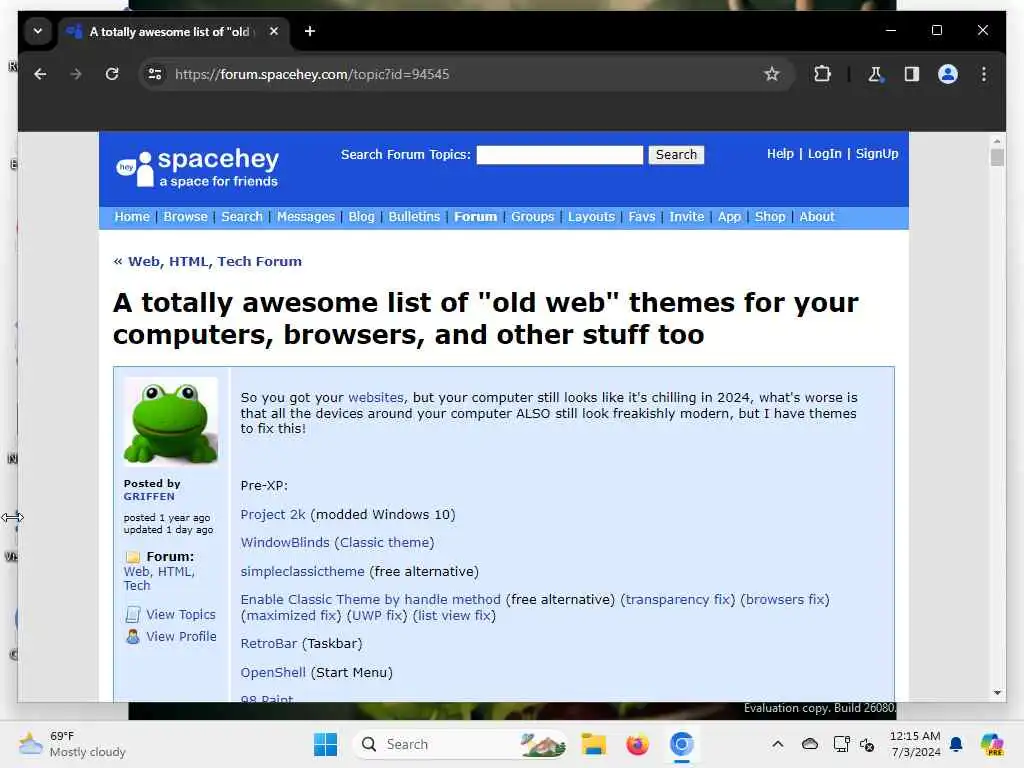
Task: Open the Chrome profile avatar
Action: (948, 74)
